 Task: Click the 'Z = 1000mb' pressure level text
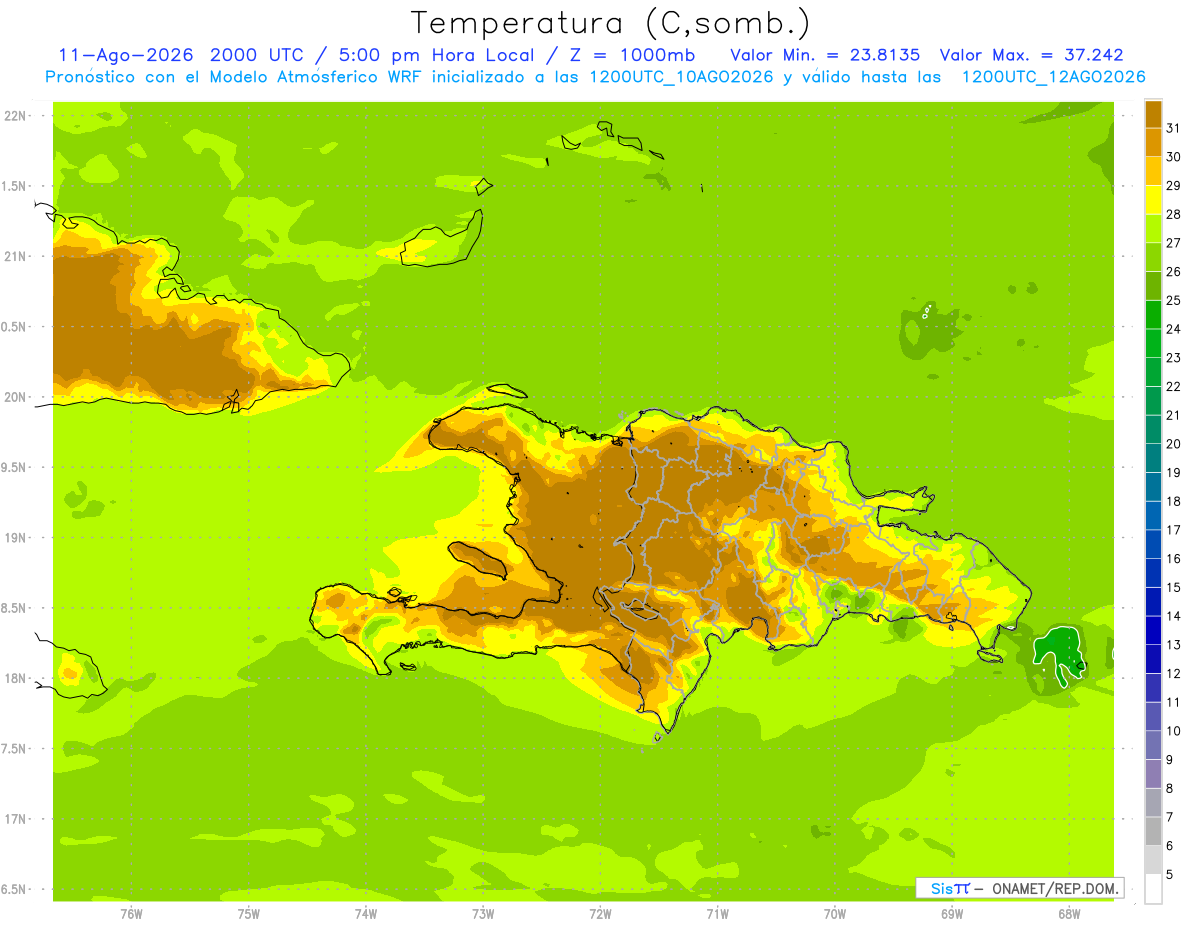coord(633,55)
